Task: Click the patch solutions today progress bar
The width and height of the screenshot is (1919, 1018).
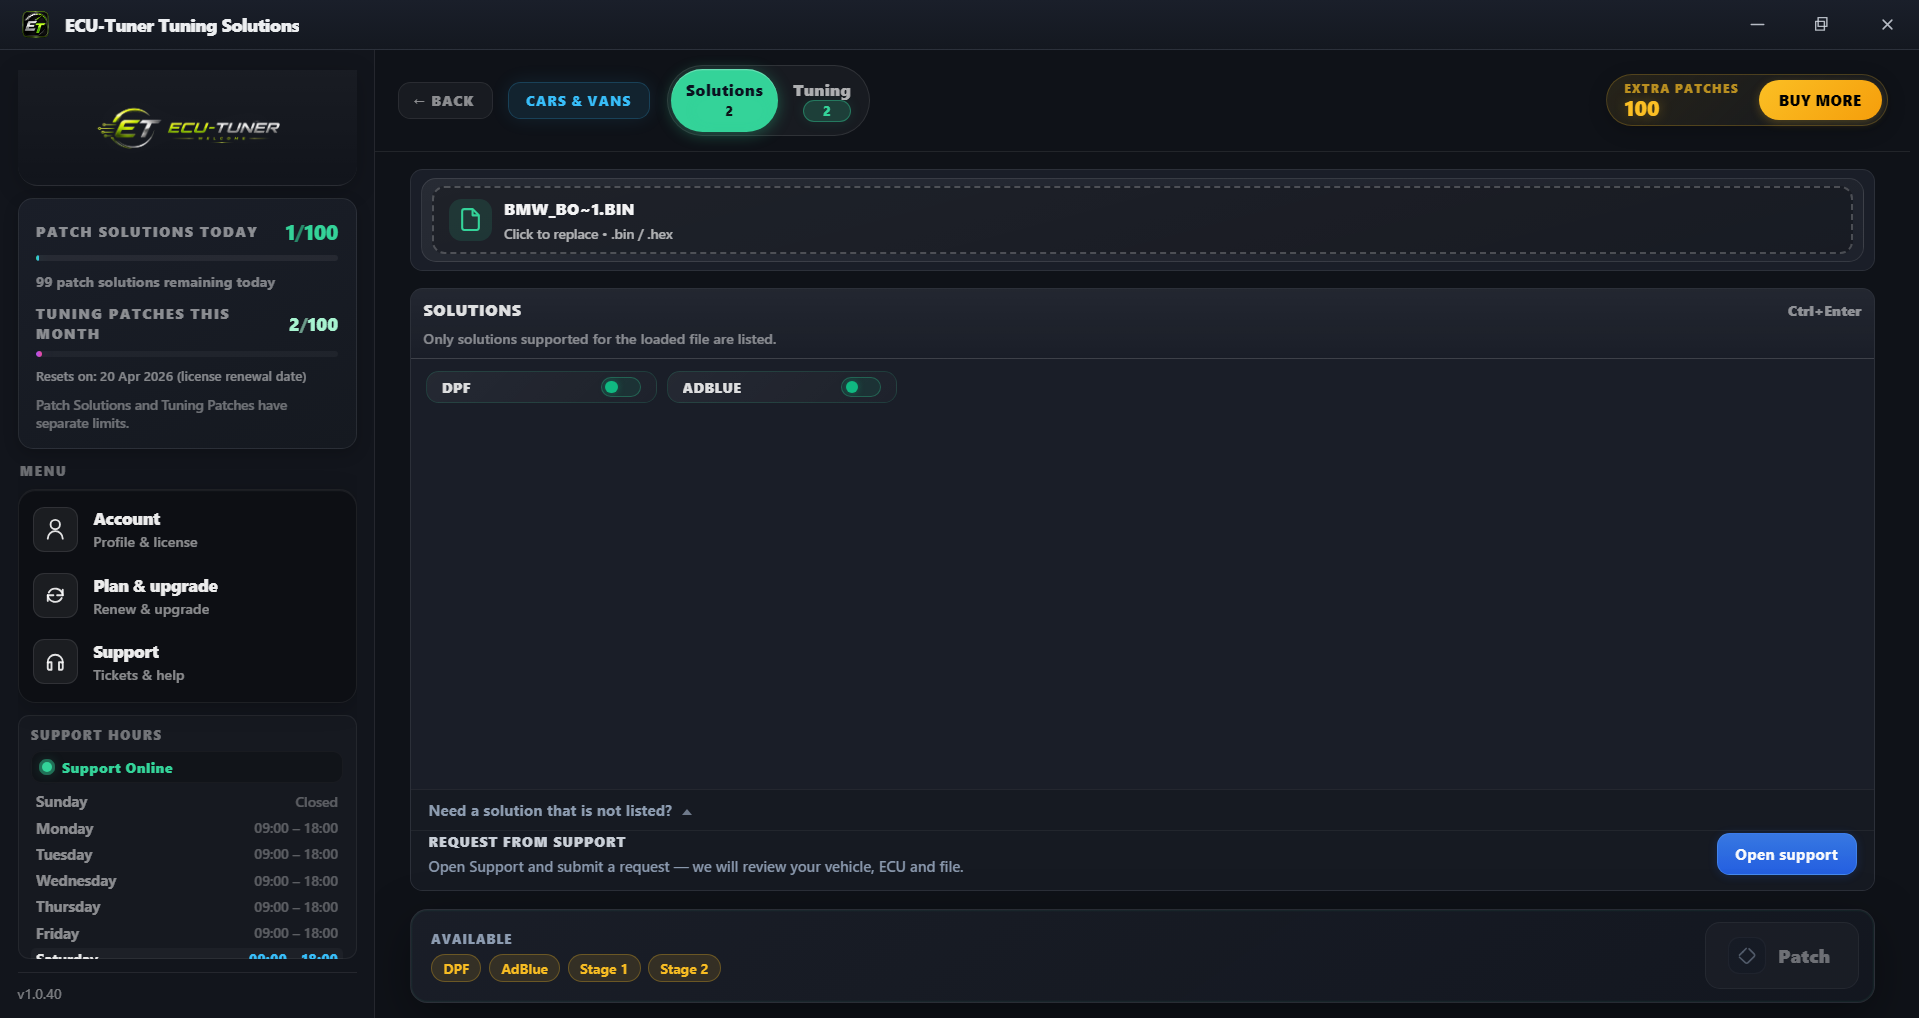Action: coord(187,258)
